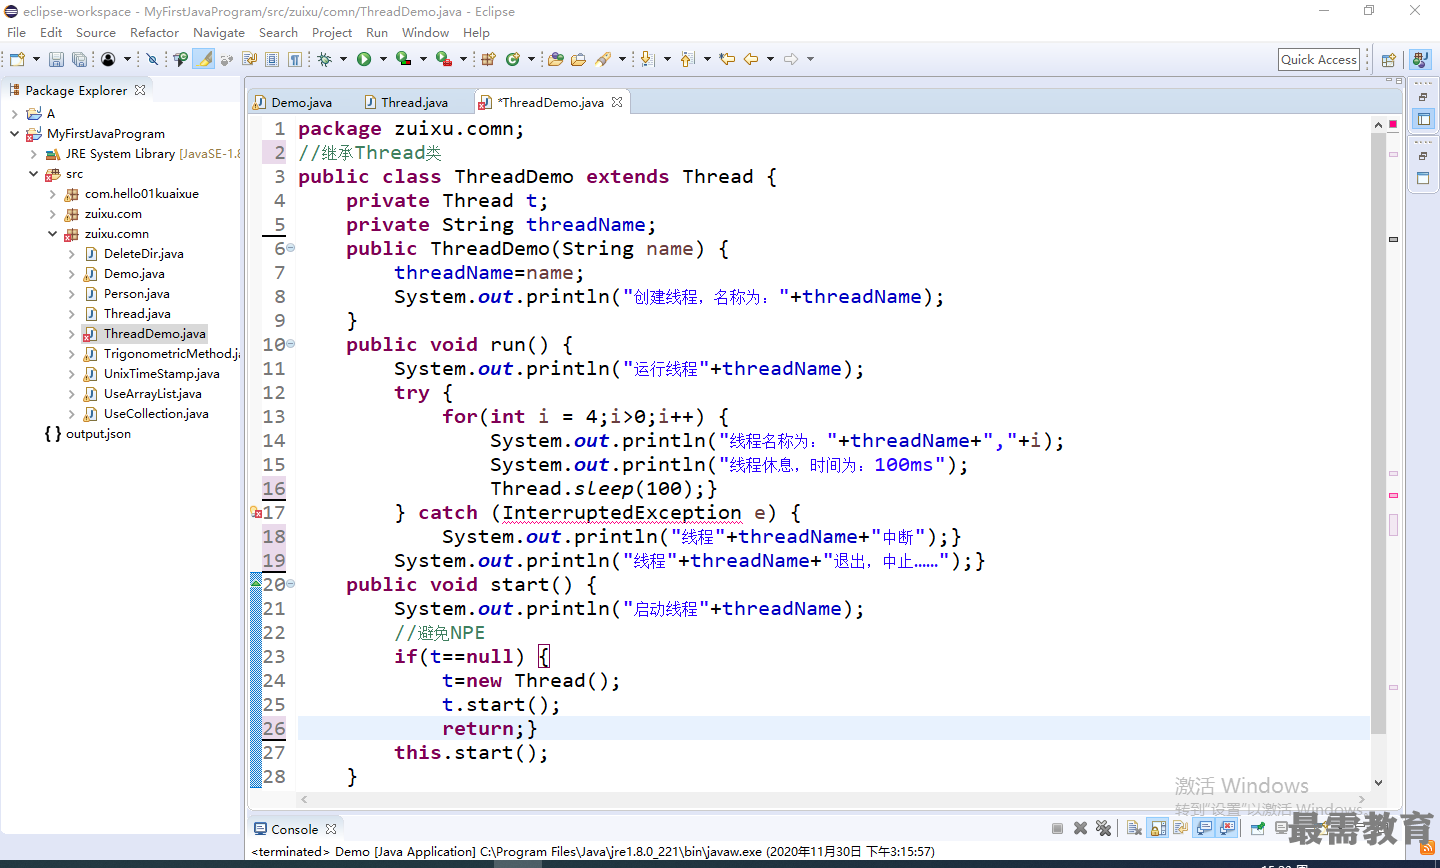Click the error marker on line 17
This screenshot has width=1440, height=868.
pos(255,512)
